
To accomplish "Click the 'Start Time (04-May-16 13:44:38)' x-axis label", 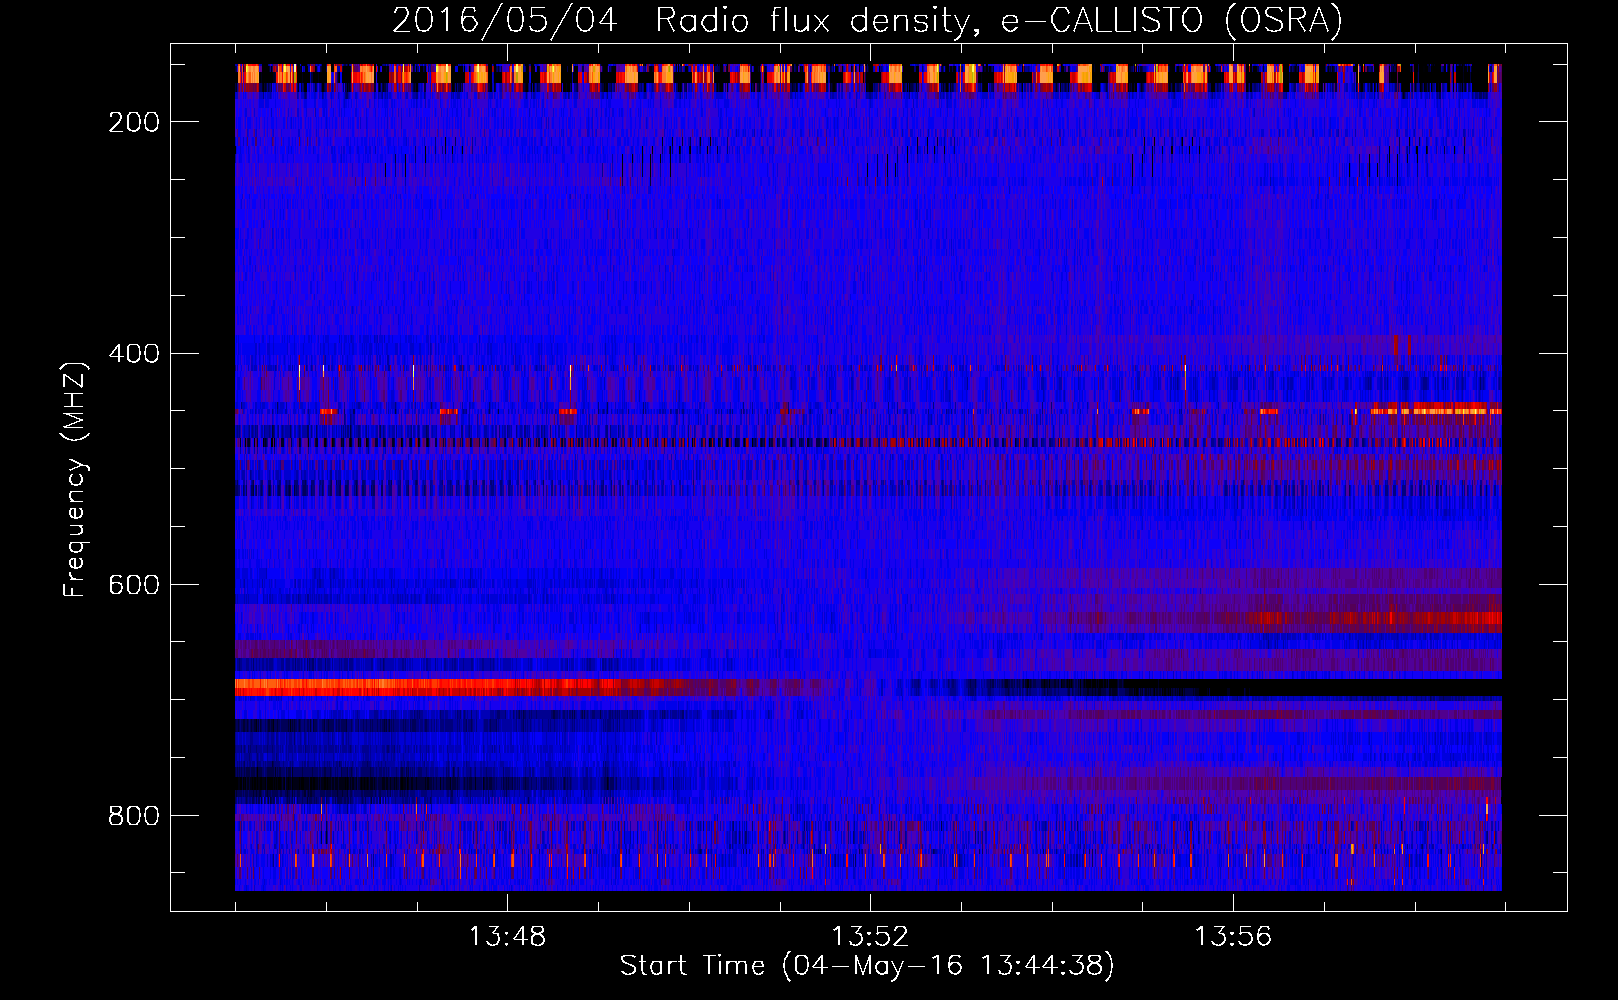I will (867, 966).
